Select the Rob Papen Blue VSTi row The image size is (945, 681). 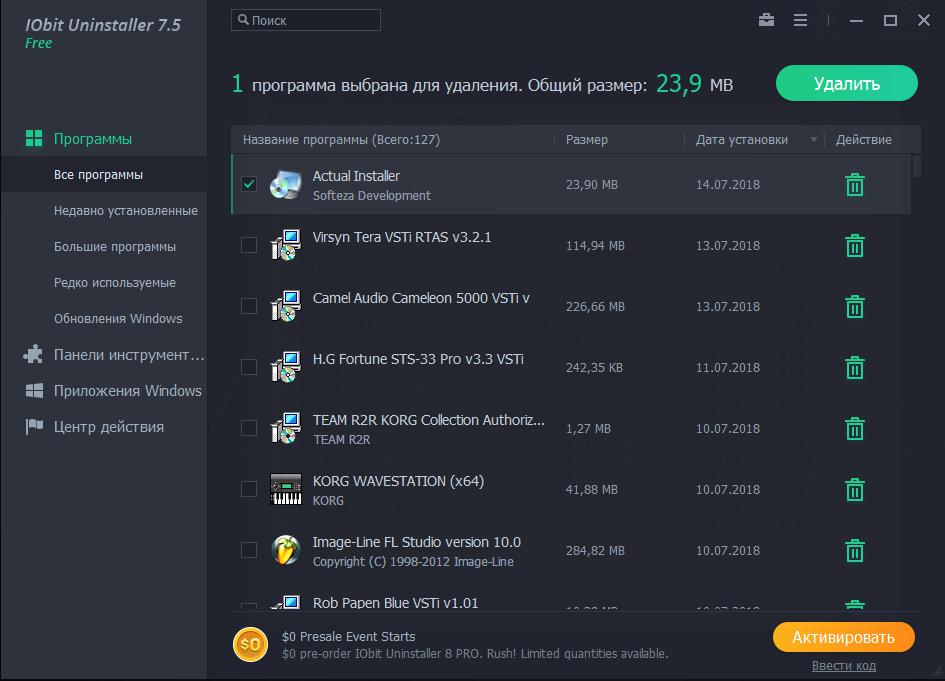pos(571,603)
